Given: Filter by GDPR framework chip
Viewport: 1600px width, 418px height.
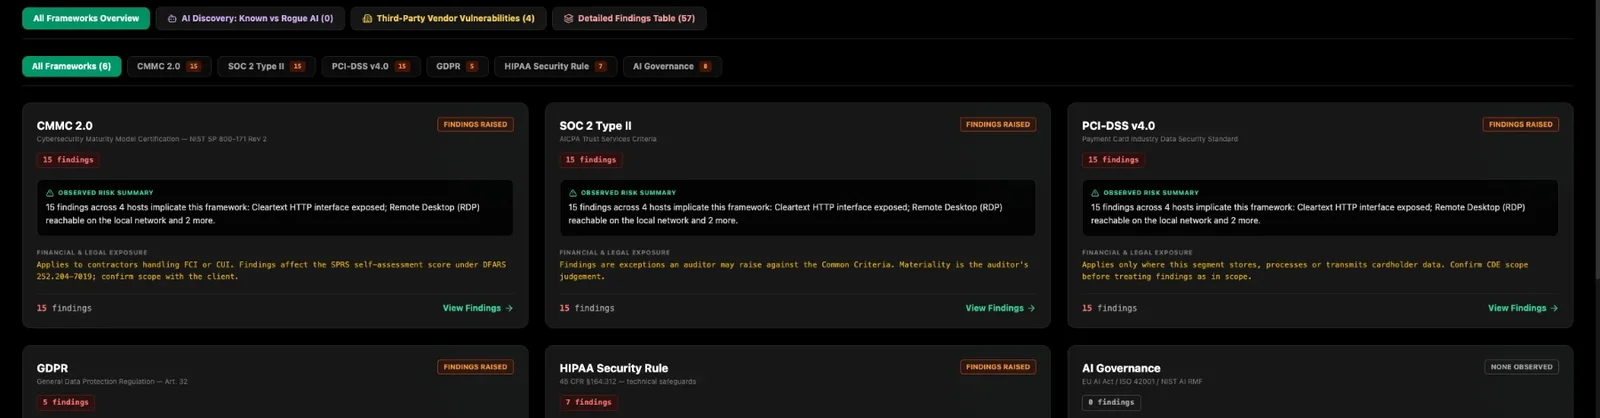Looking at the screenshot, I should pyautogui.click(x=457, y=66).
